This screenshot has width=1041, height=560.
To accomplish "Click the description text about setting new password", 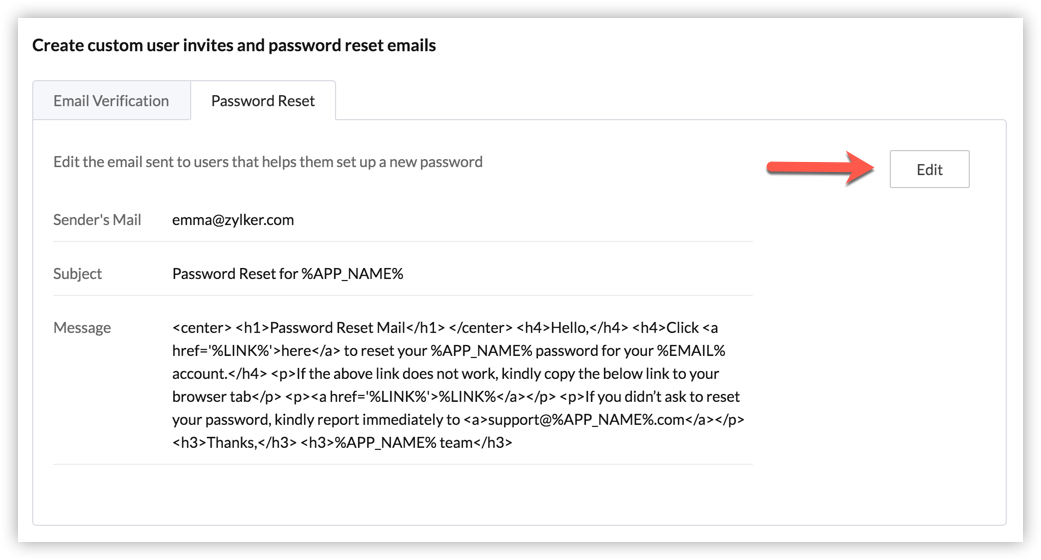I will [x=268, y=162].
